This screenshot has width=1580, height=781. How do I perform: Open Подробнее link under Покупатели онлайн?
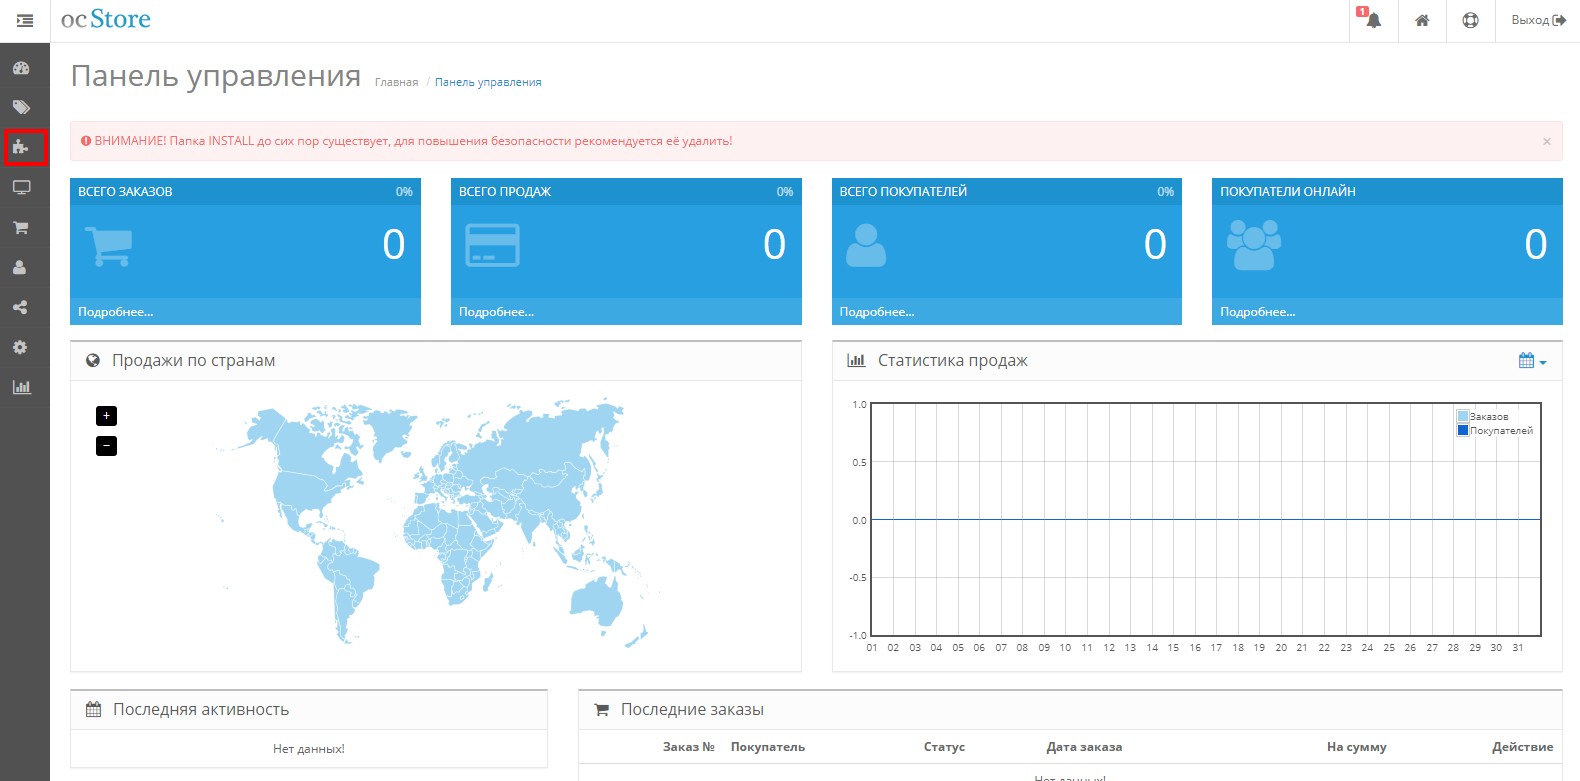(x=1258, y=312)
